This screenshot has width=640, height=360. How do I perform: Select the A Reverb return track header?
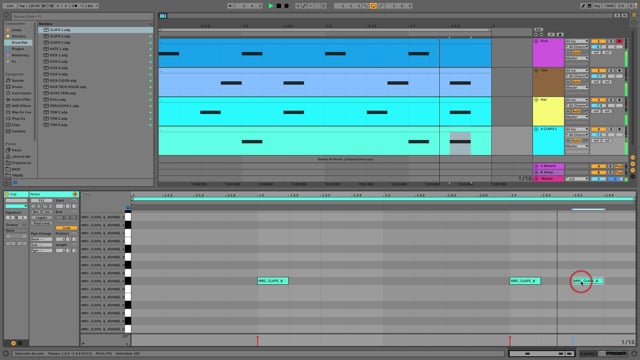point(549,166)
